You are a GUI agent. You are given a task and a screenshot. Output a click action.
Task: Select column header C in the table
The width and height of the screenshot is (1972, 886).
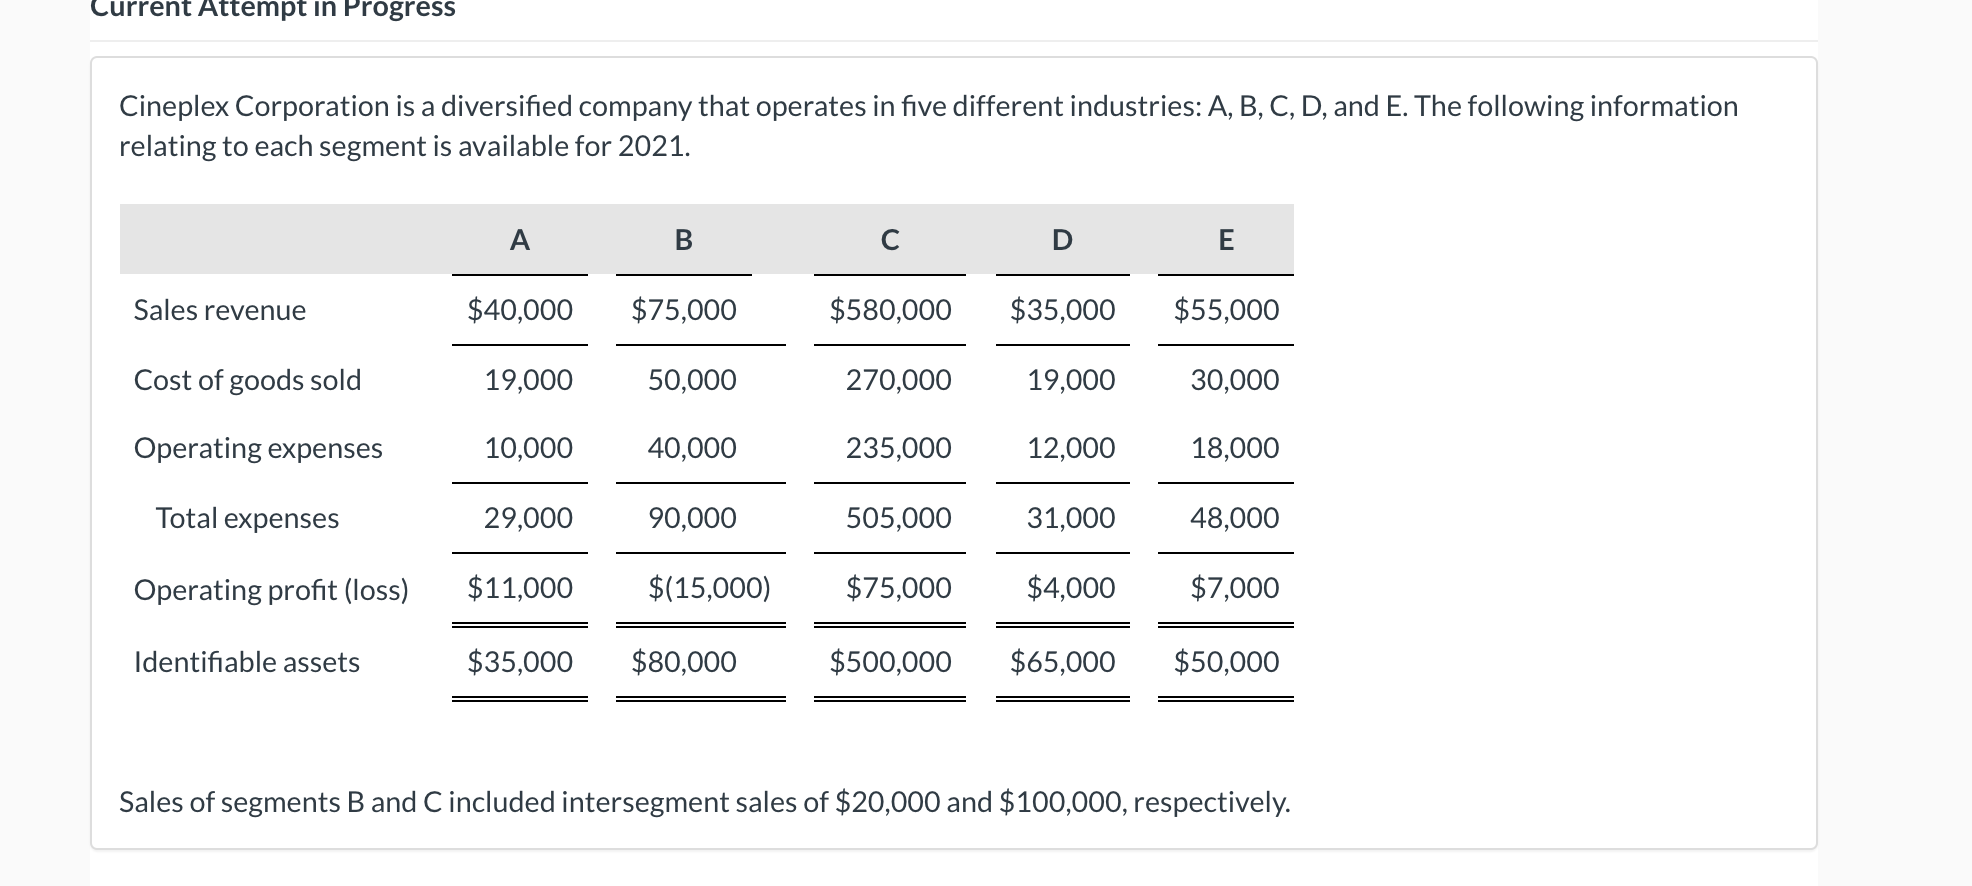(x=889, y=239)
